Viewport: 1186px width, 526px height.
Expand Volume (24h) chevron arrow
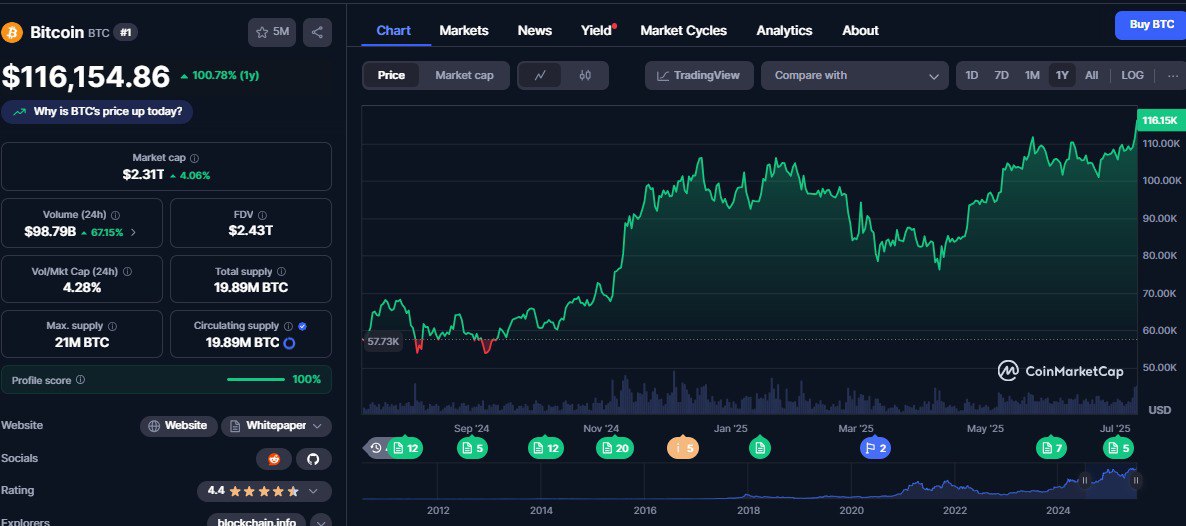[x=133, y=232]
